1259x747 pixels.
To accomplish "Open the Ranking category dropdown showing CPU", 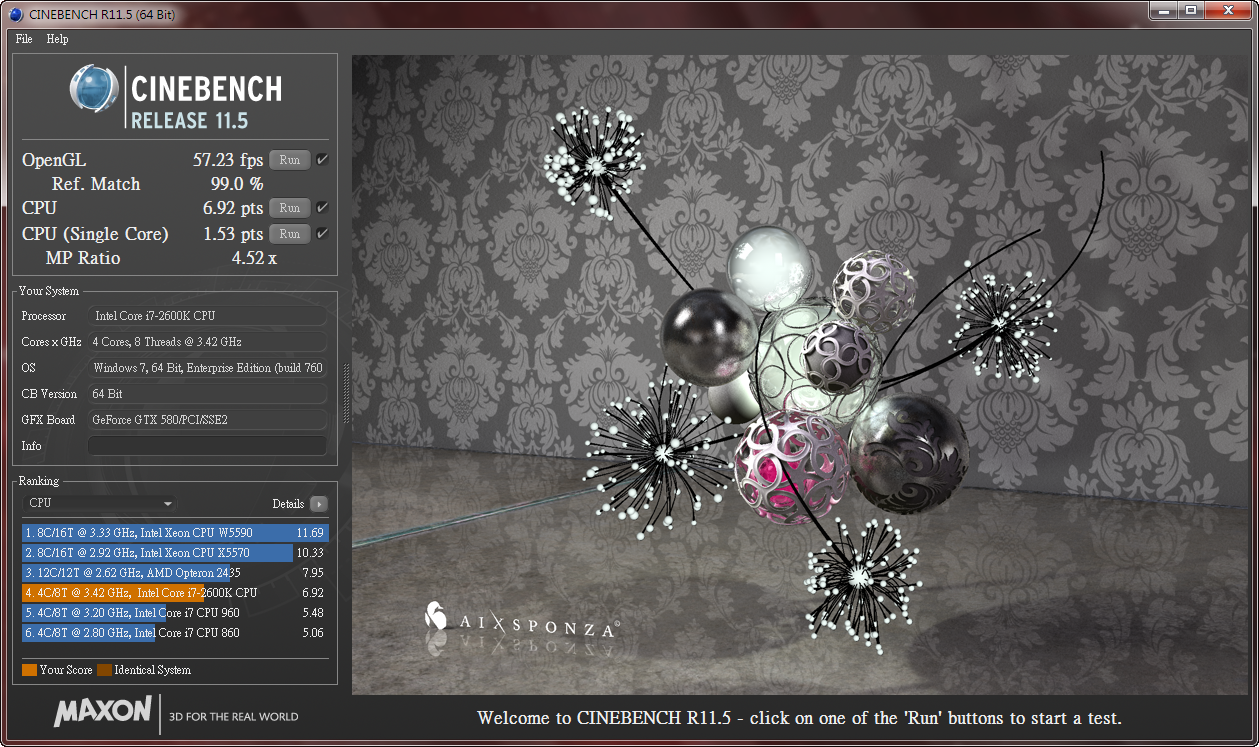I will click(x=100, y=504).
